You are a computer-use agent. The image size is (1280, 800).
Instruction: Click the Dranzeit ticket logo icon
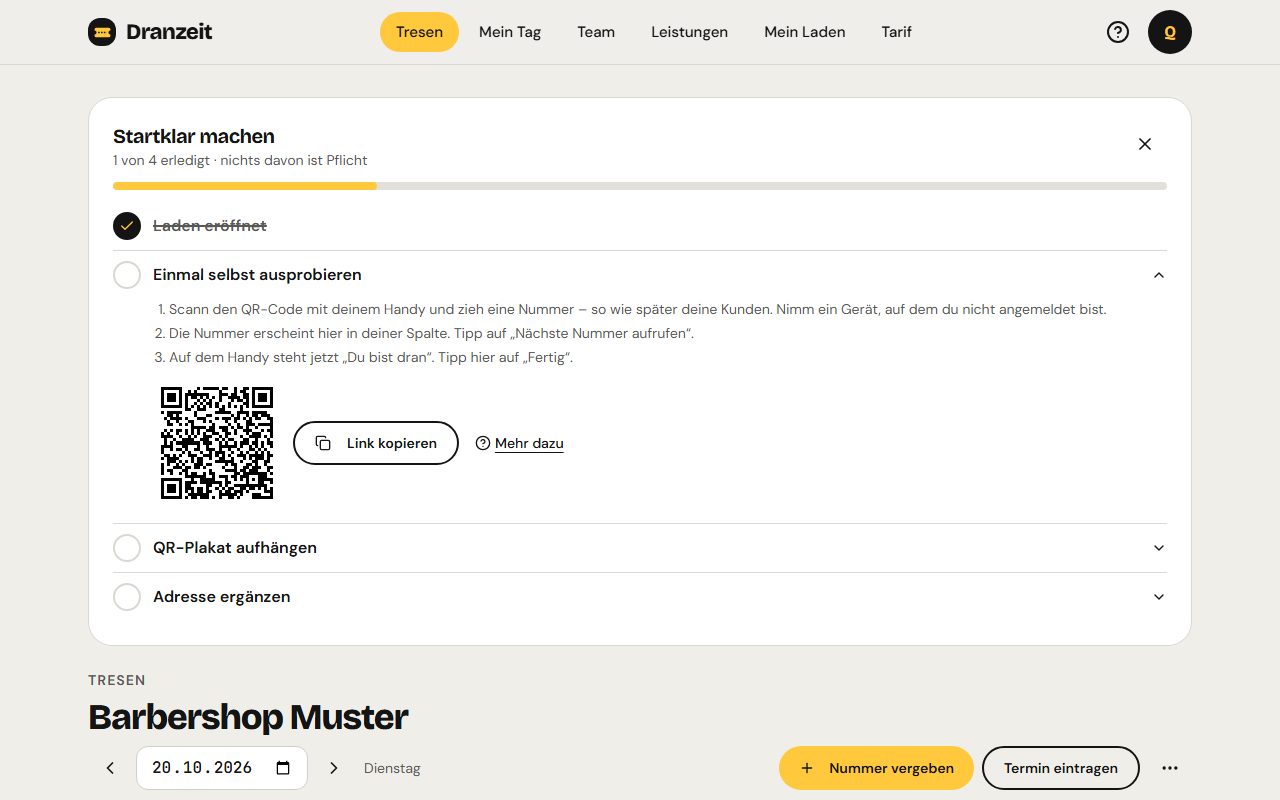(102, 32)
